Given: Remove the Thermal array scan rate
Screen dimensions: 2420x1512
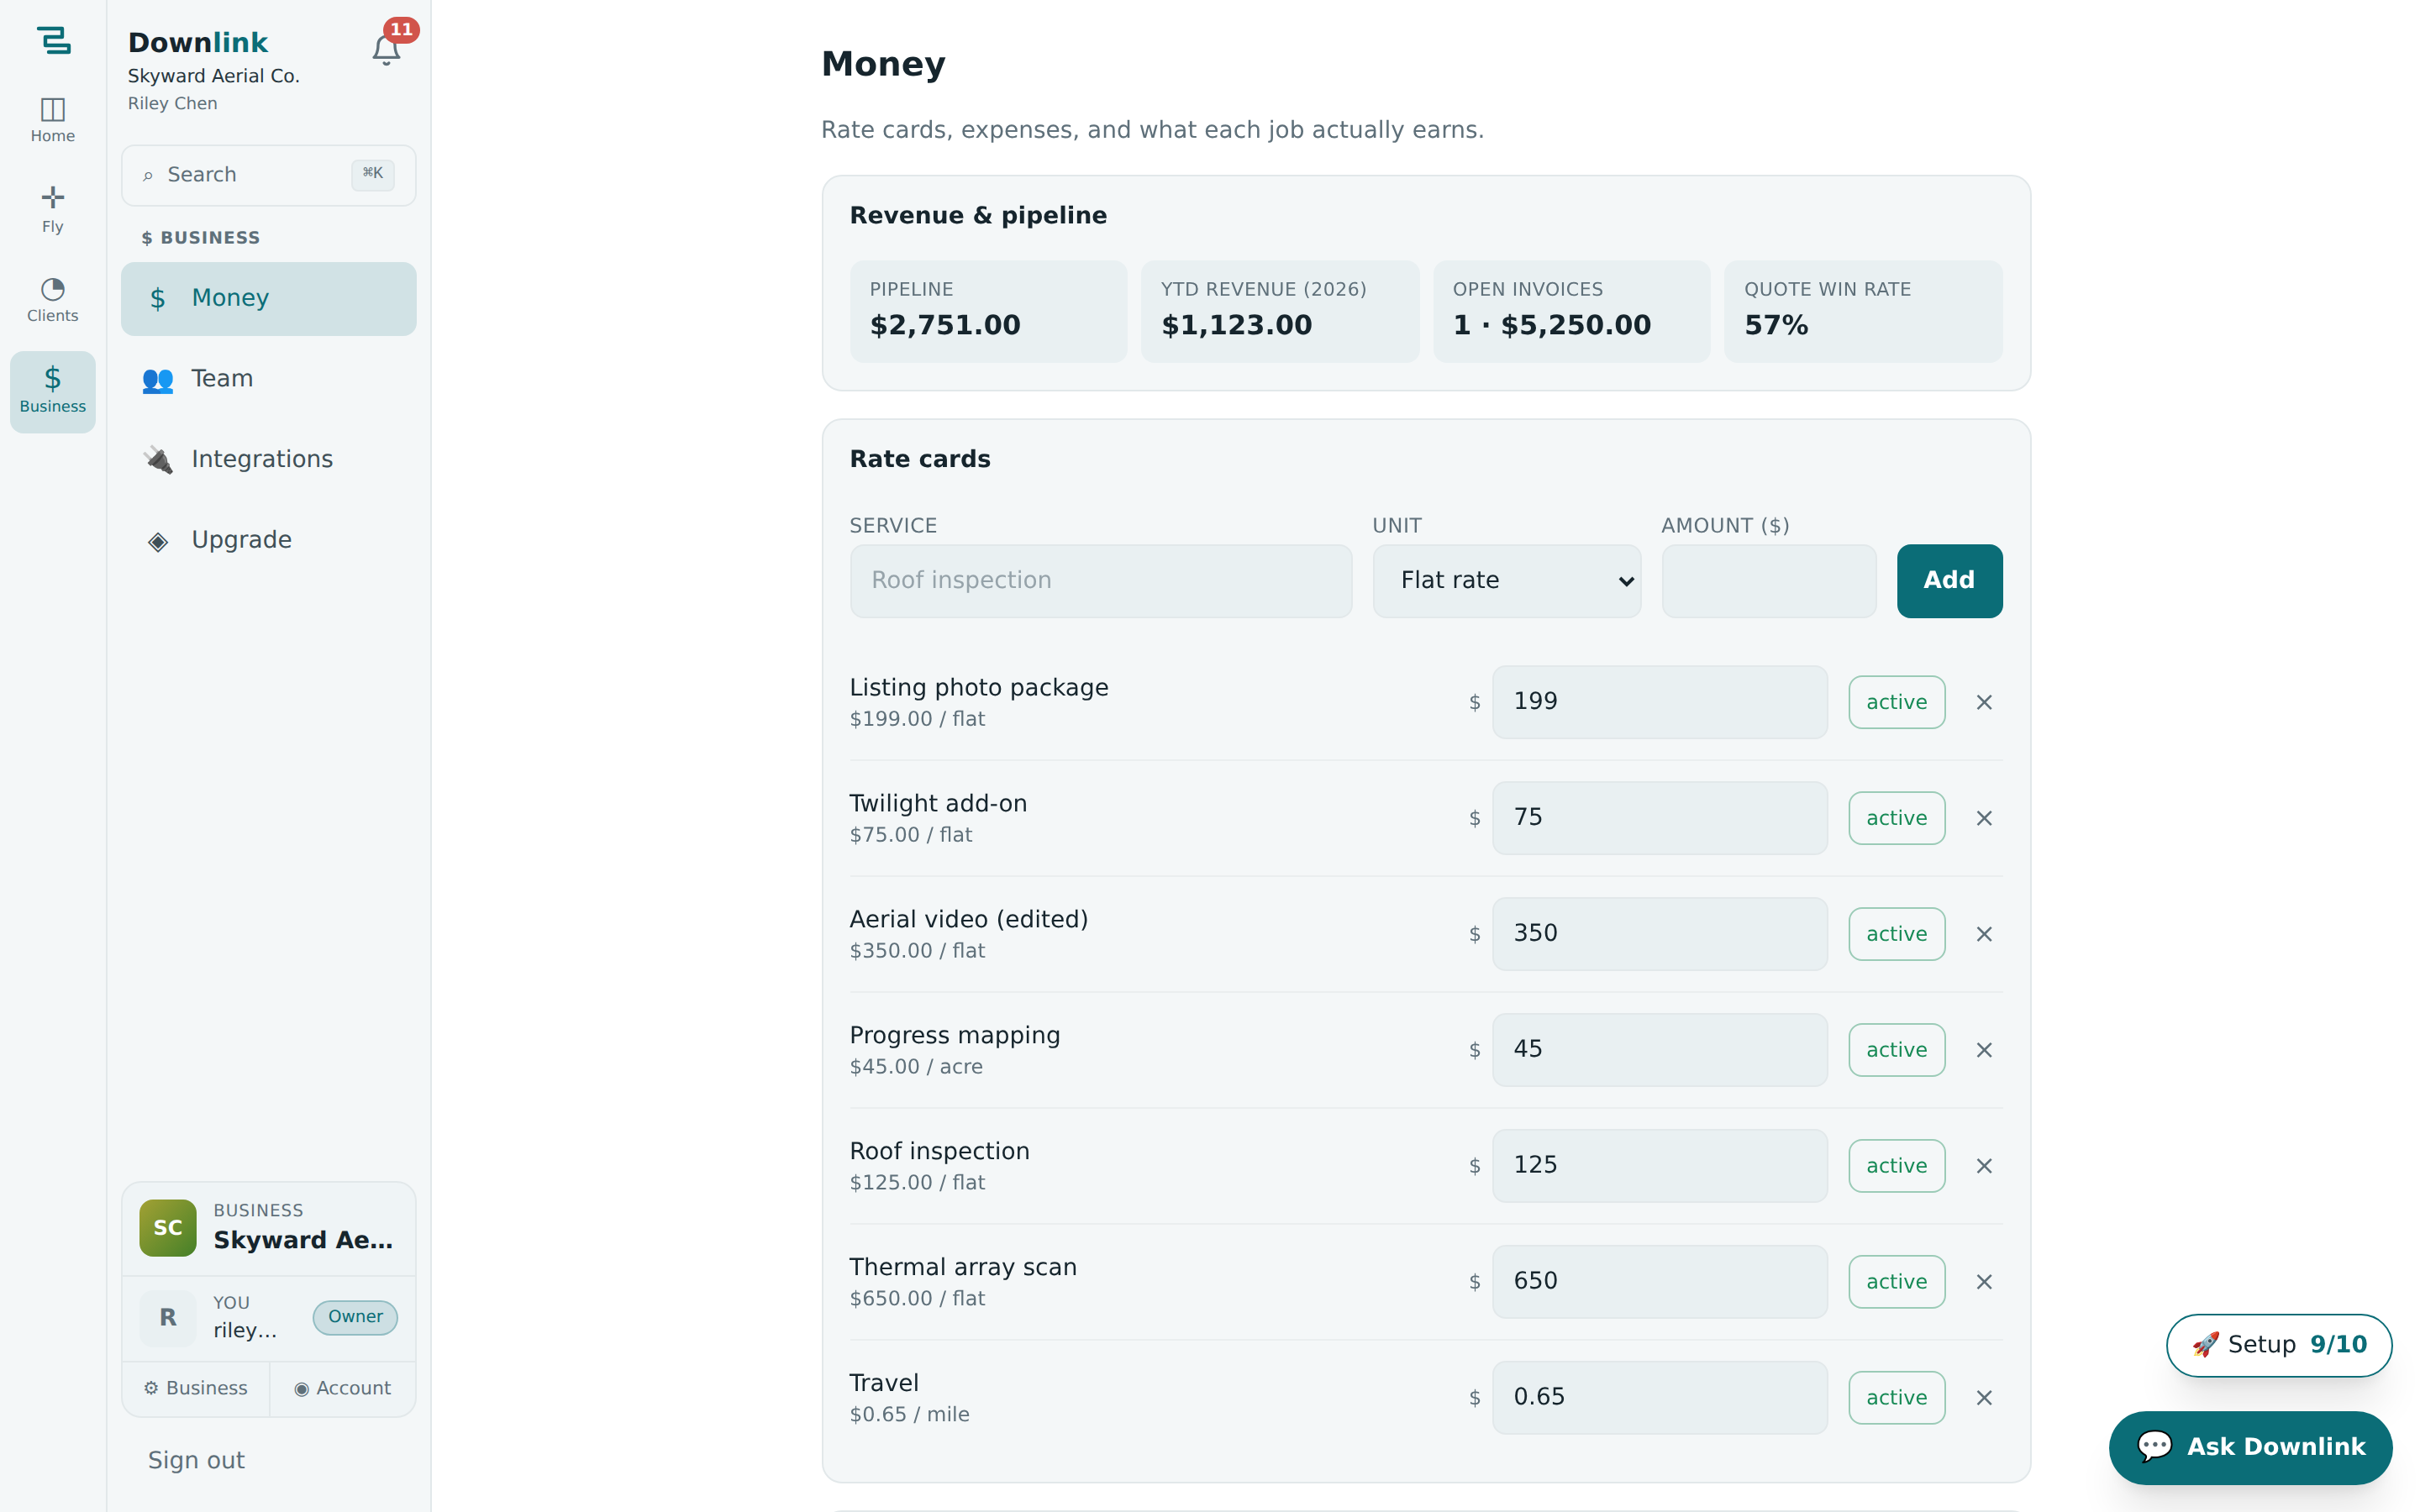Looking at the screenshot, I should pos(1984,1282).
